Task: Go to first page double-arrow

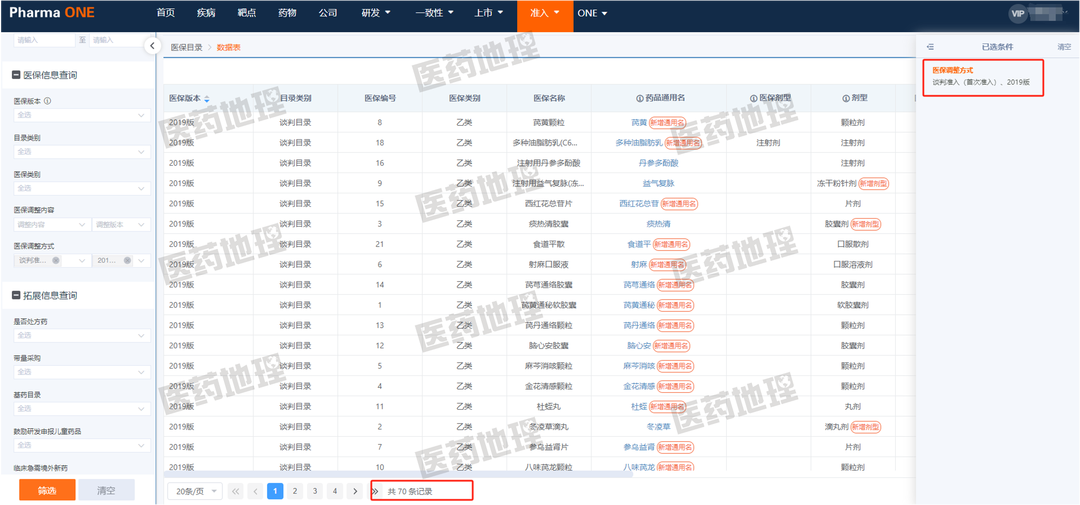Action: coord(236,491)
